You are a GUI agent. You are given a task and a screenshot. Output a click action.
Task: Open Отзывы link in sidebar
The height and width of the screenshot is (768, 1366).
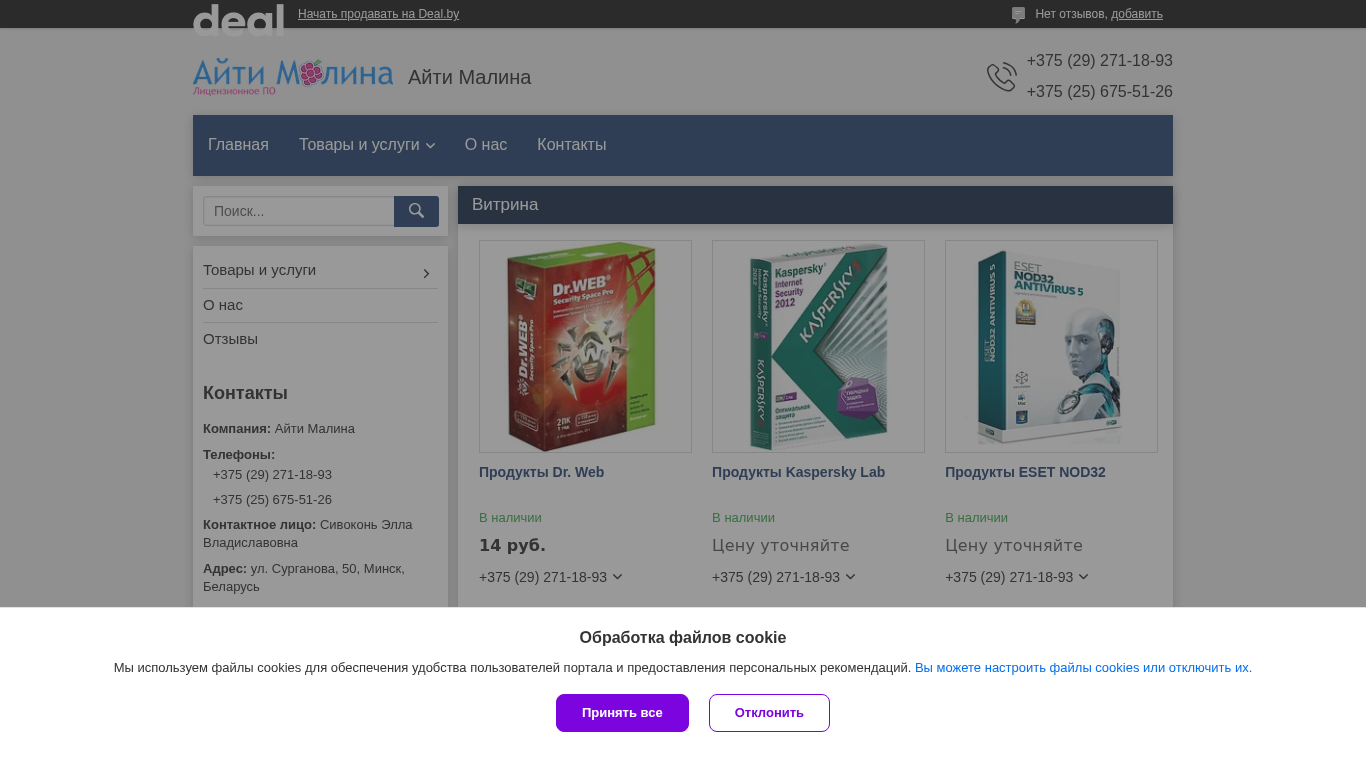tap(230, 339)
